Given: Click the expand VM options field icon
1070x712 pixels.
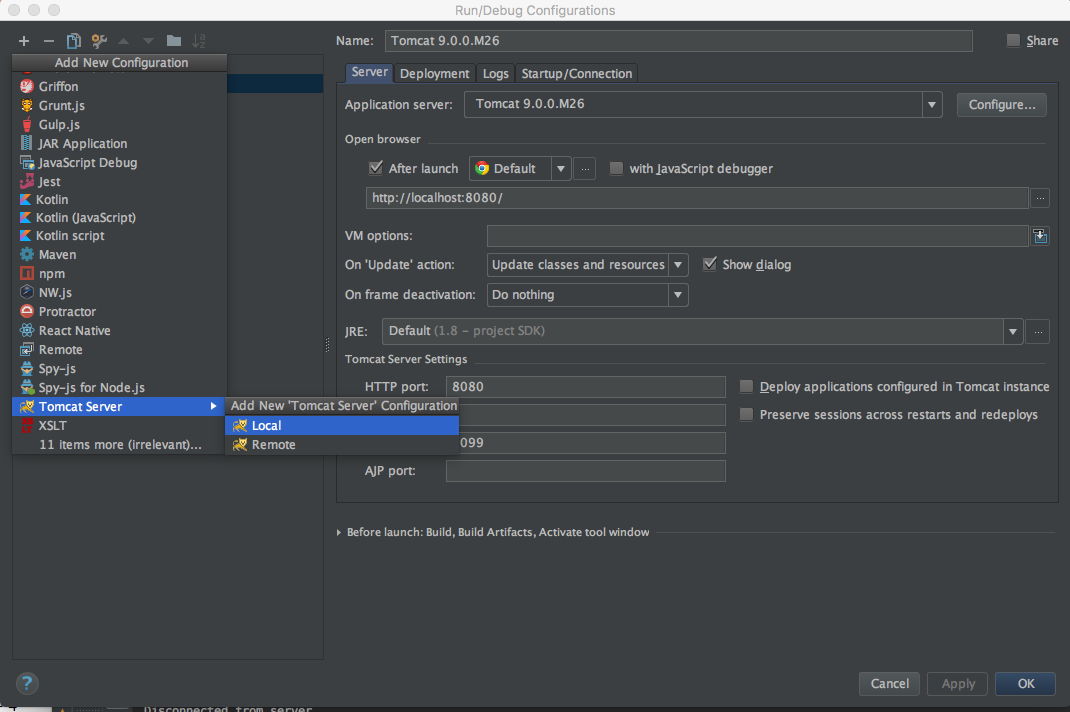Looking at the screenshot, I should 1040,236.
